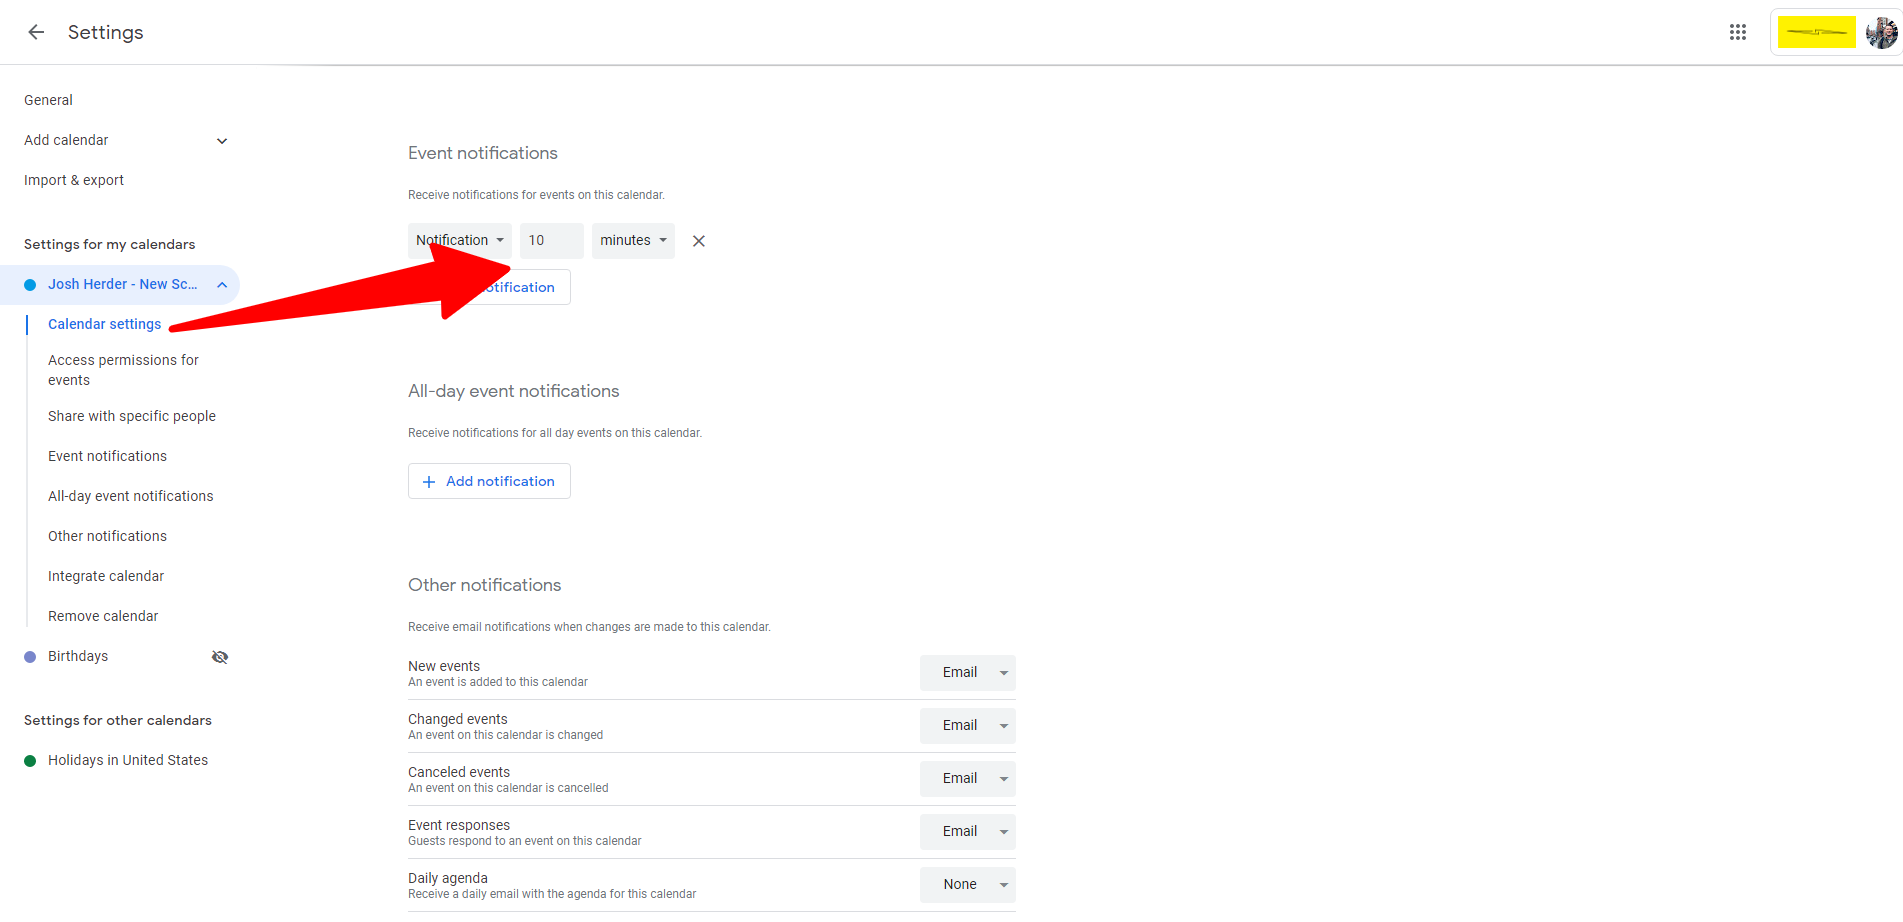Go to Integrate calendar
This screenshot has width=1903, height=922.
106,576
